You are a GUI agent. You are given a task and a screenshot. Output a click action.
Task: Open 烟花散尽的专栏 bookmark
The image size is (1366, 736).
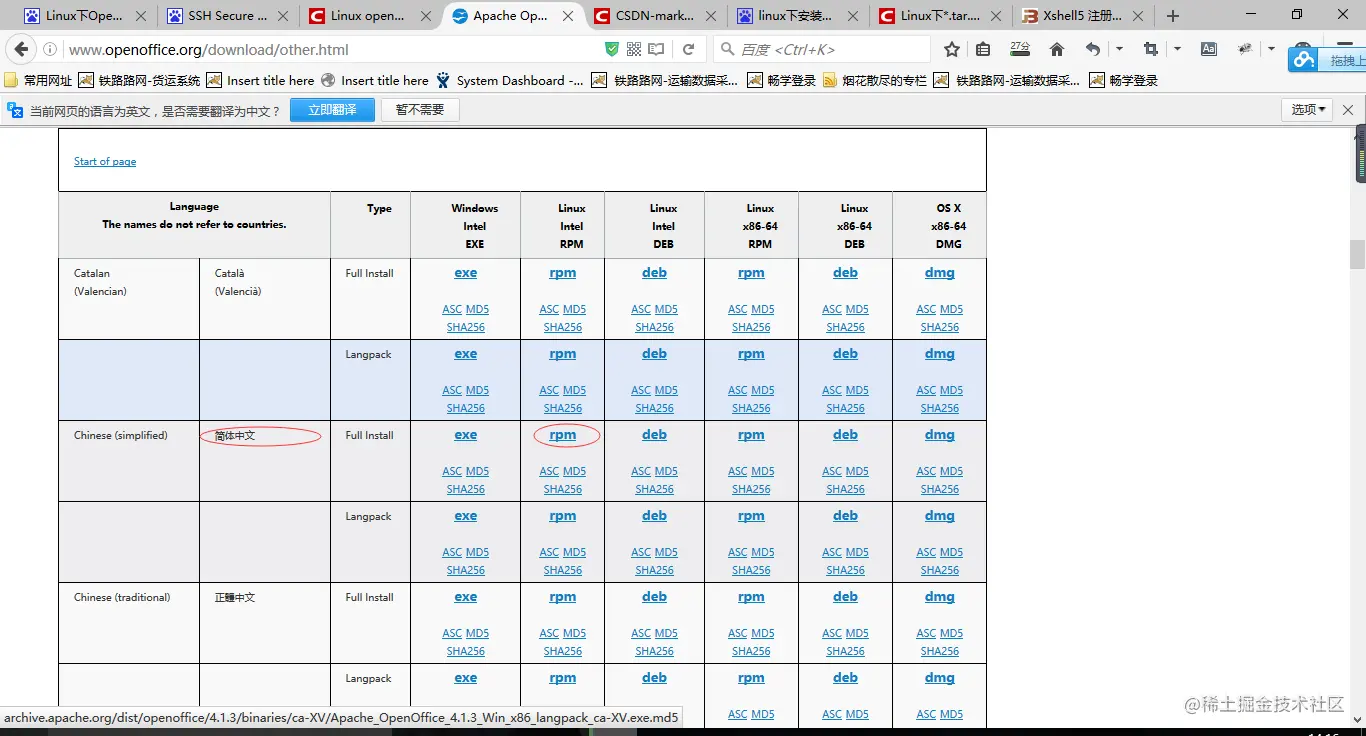point(875,80)
